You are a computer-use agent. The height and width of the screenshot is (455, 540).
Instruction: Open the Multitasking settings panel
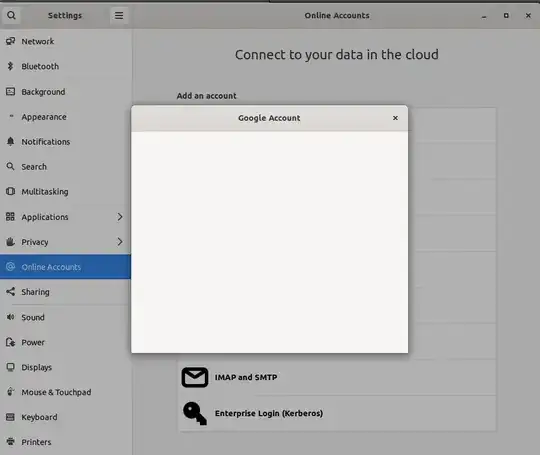[x=65, y=192]
